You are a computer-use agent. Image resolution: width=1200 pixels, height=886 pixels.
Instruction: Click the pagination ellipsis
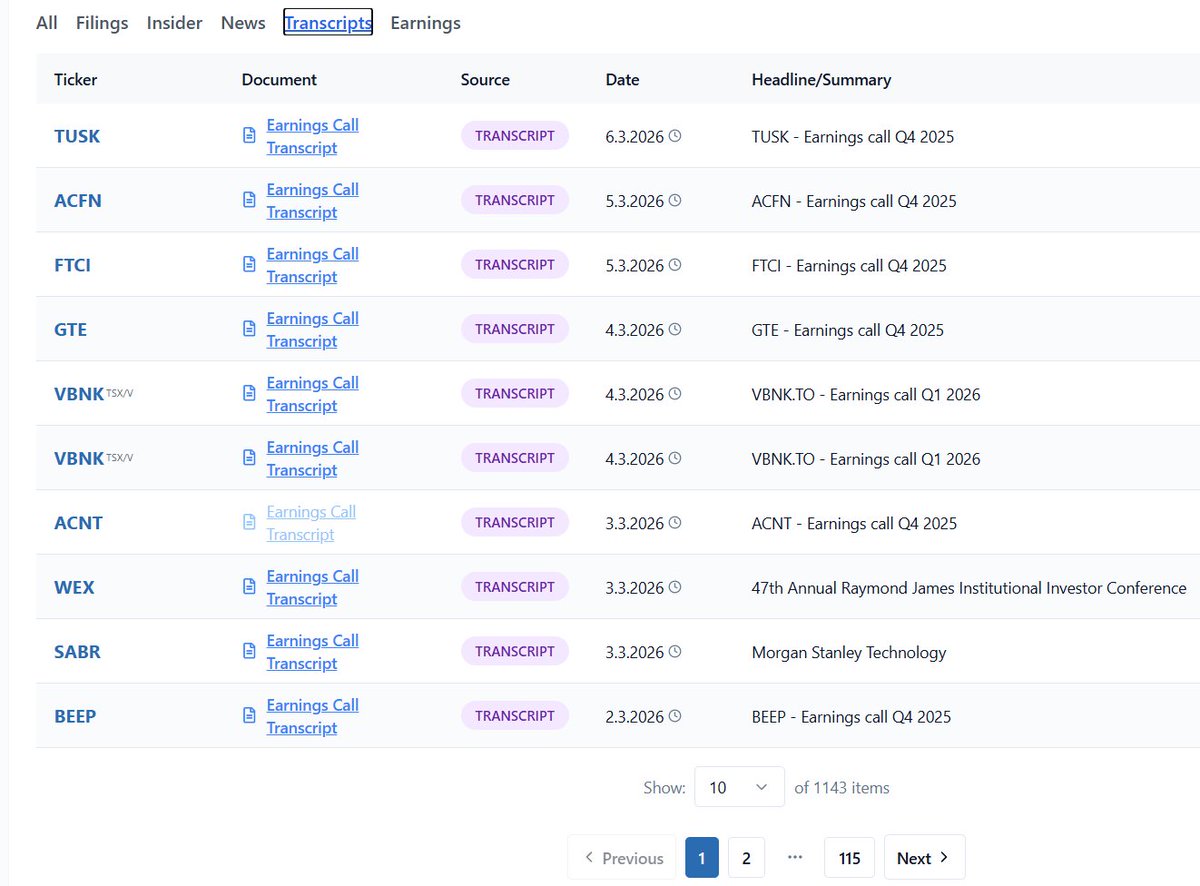pyautogui.click(x=795, y=857)
